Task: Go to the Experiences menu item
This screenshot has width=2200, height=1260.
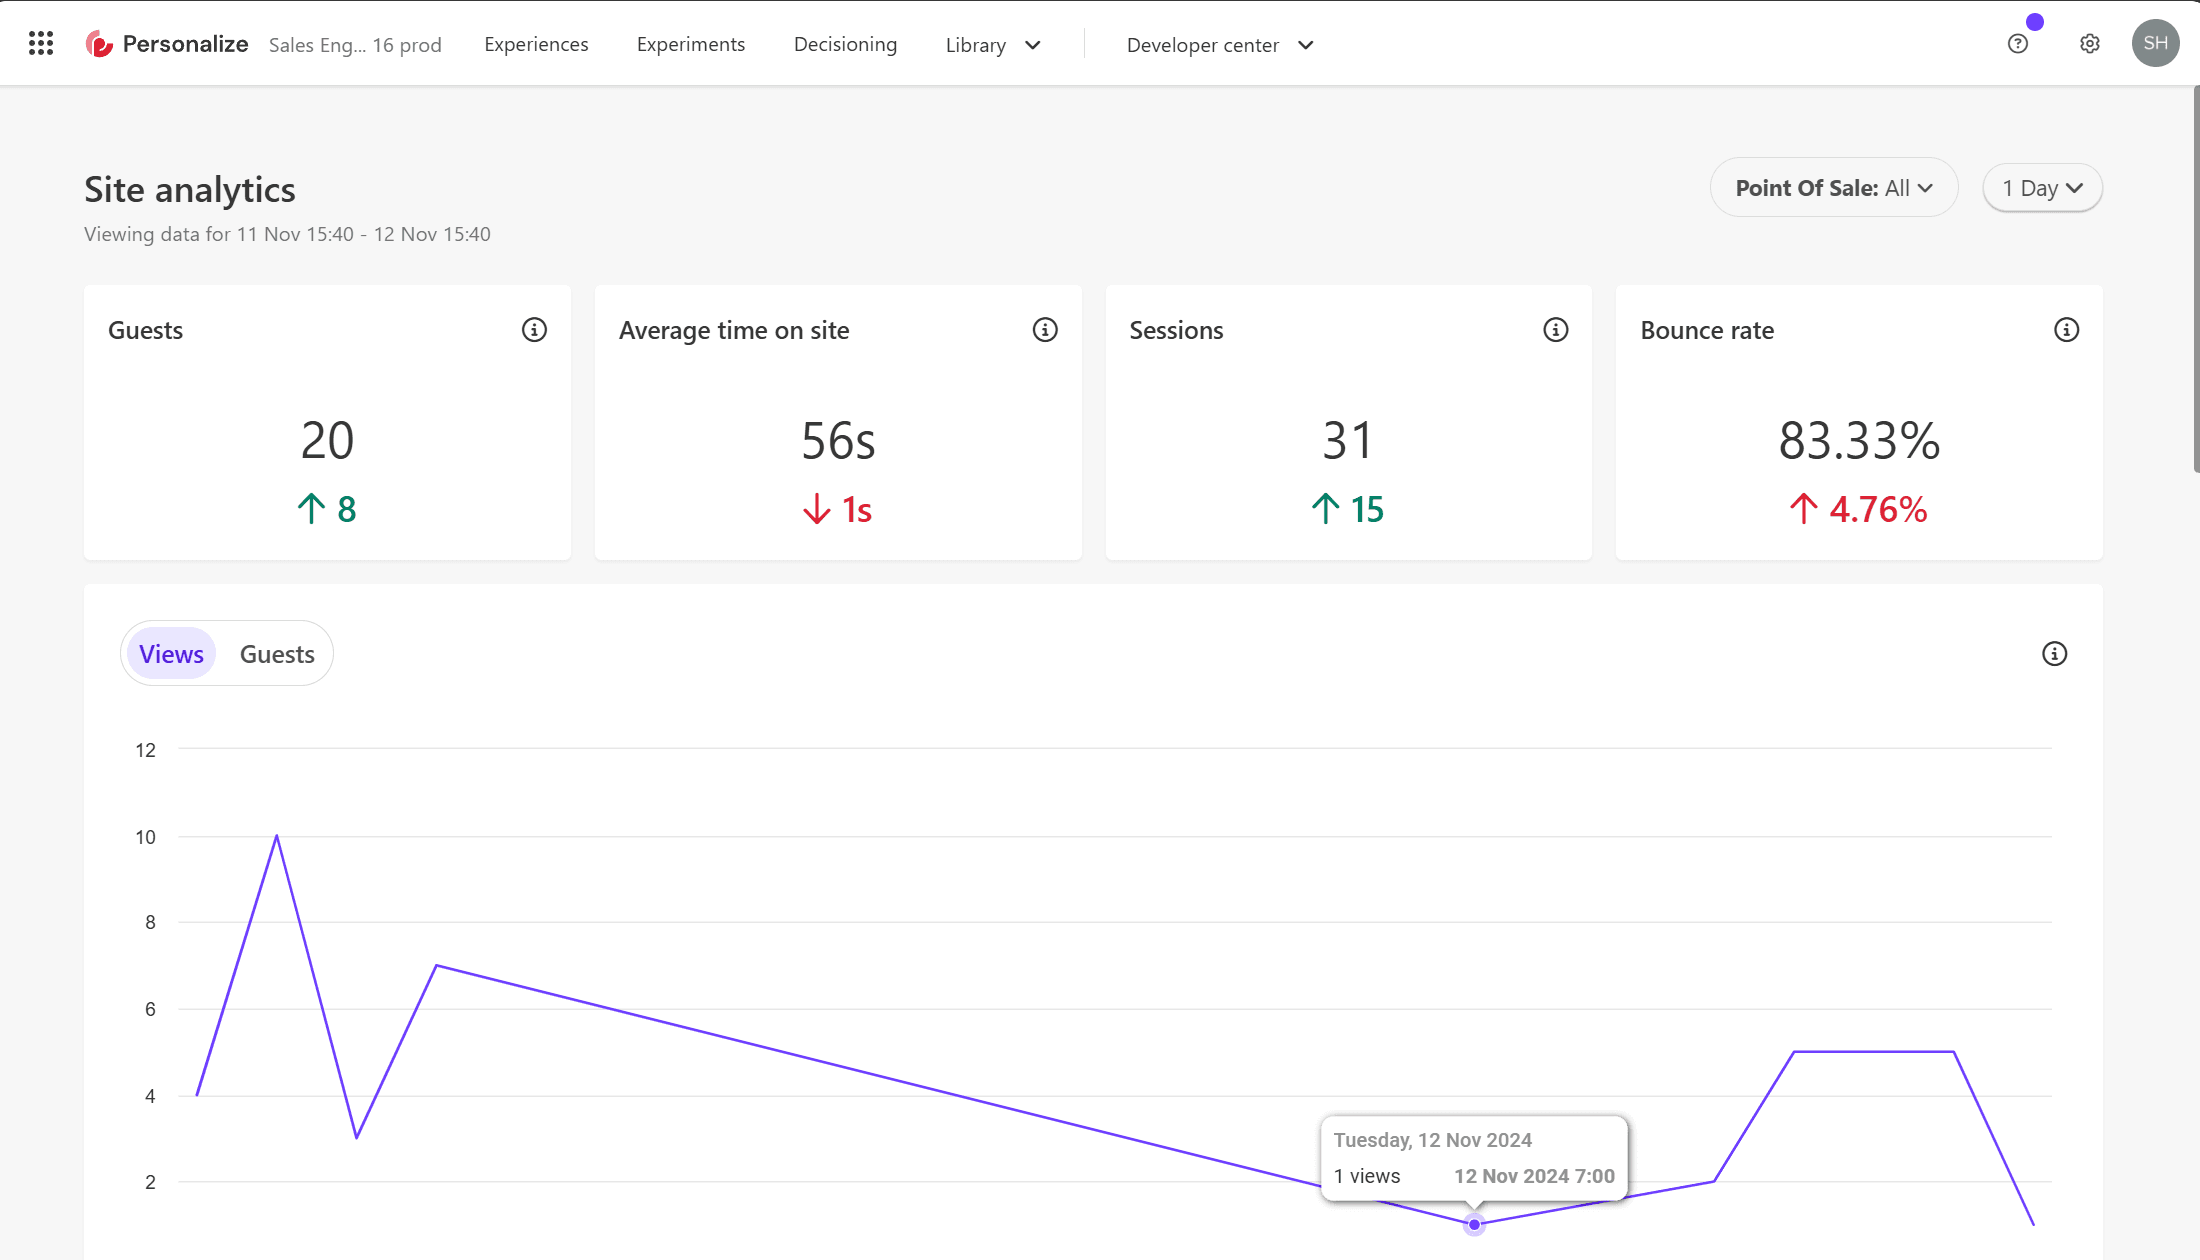Action: click(536, 44)
